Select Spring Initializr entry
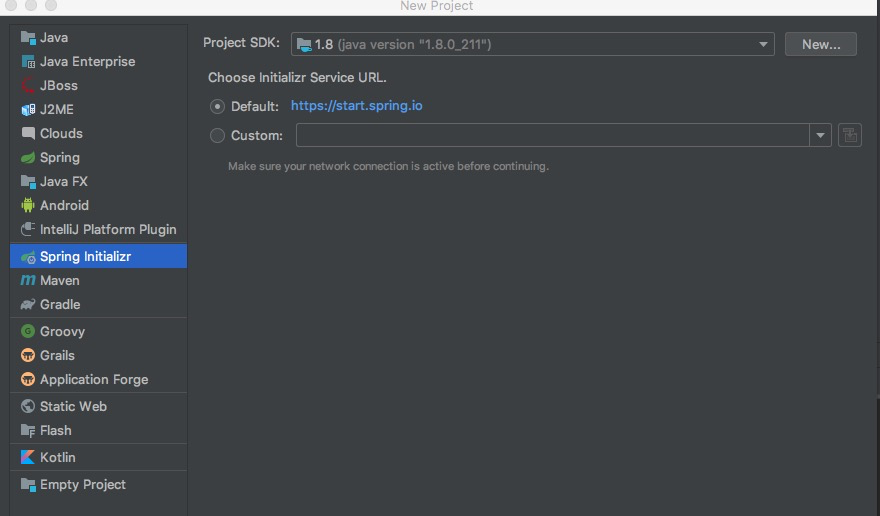 98,257
